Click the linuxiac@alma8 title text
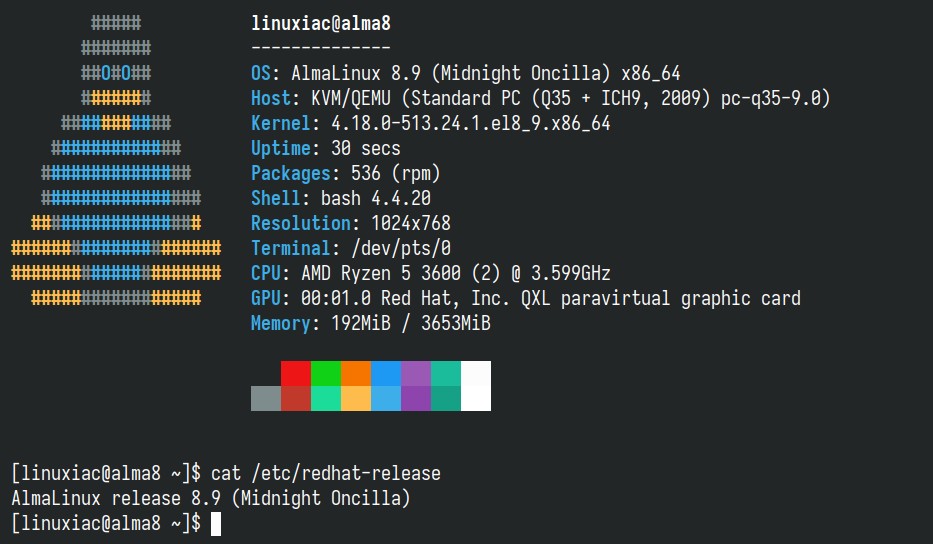933x544 pixels. tap(321, 23)
